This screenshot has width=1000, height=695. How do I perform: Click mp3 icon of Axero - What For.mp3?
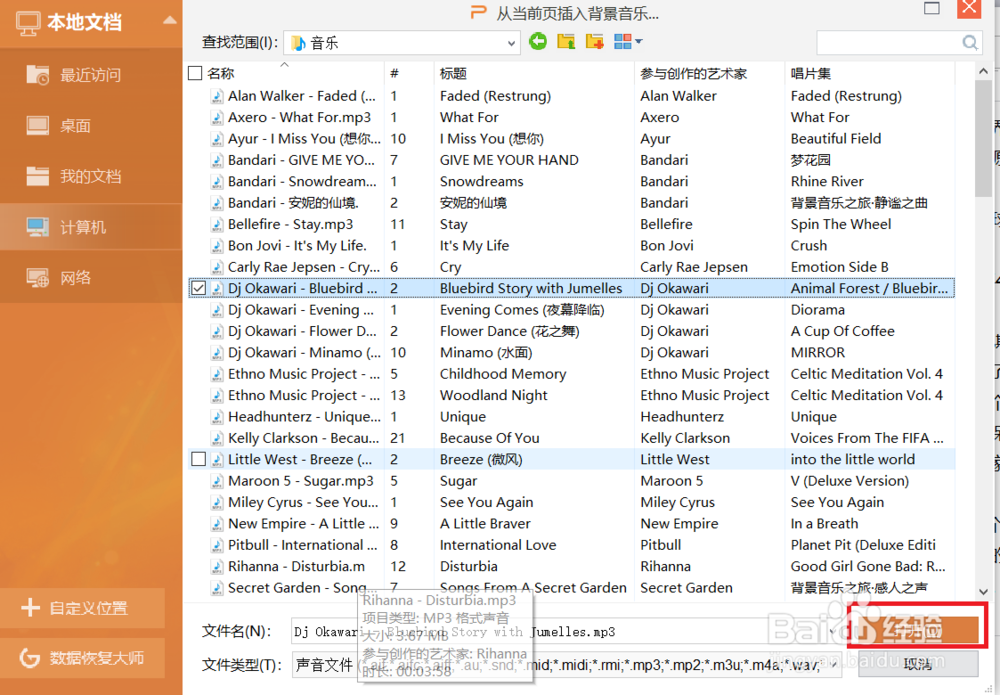point(217,117)
